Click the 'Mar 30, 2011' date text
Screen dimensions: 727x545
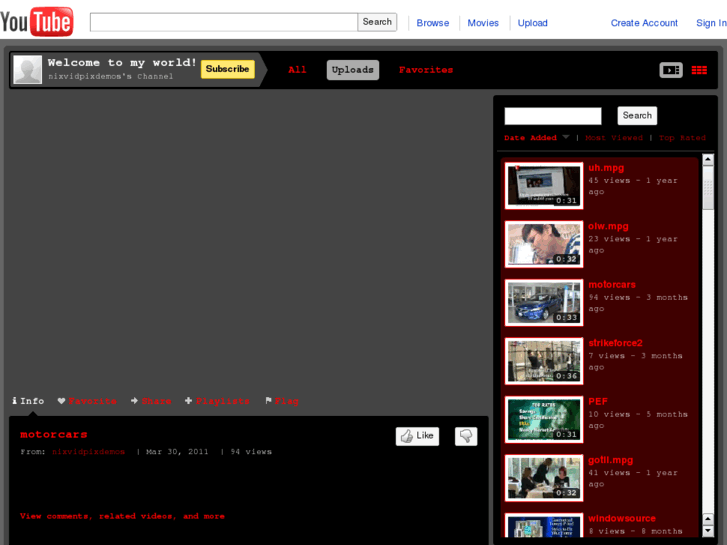point(177,452)
